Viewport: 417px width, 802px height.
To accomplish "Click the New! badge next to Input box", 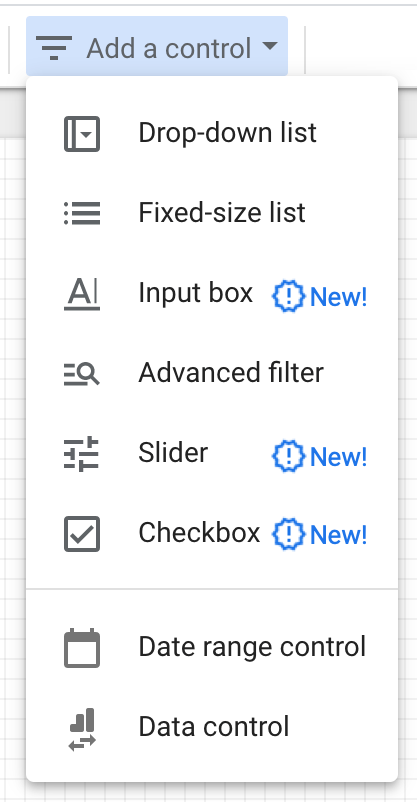I will (320, 296).
